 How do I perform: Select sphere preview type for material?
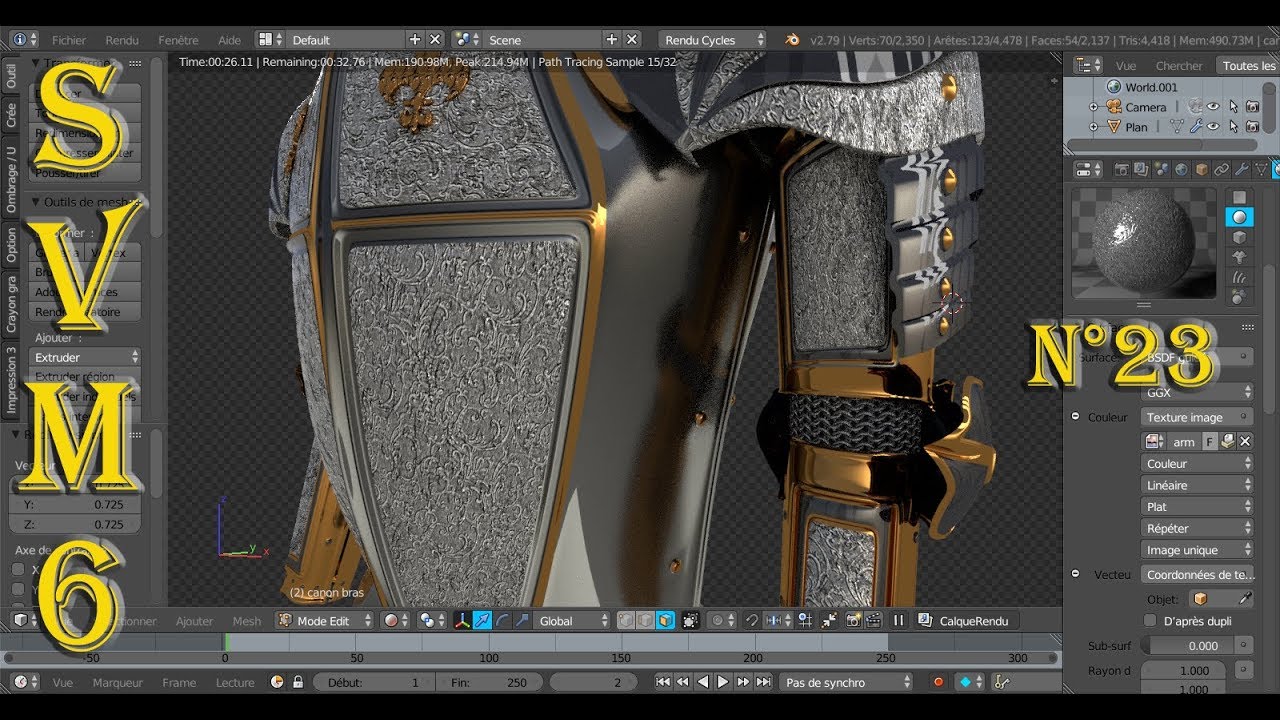click(x=1239, y=217)
